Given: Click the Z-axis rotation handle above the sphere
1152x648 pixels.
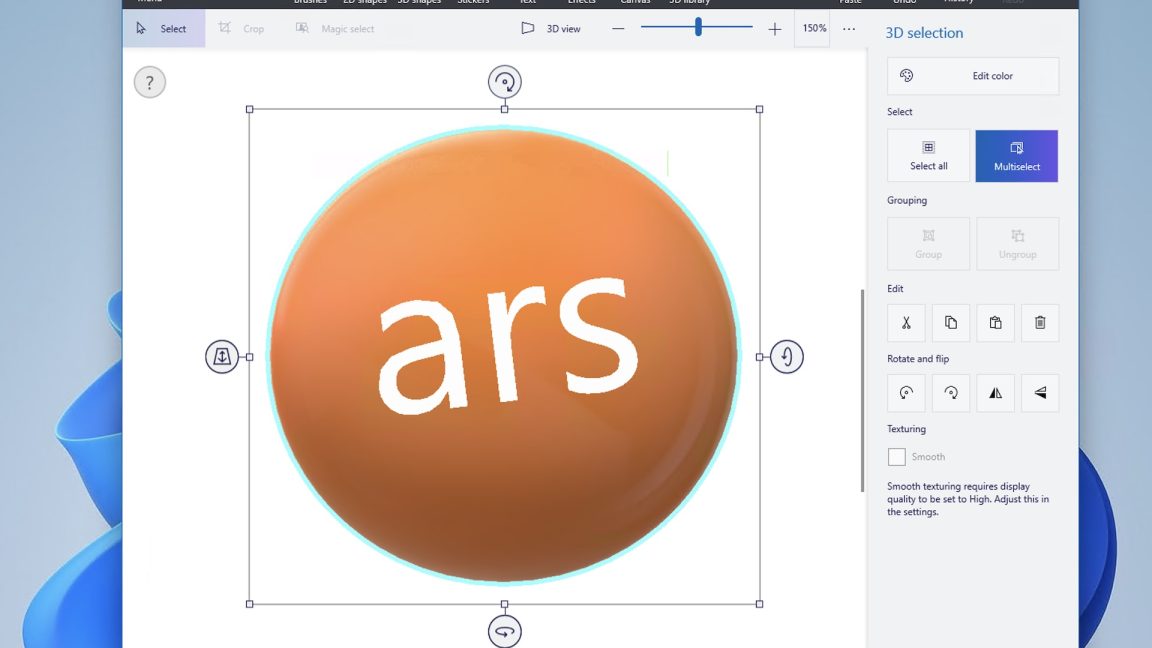Looking at the screenshot, I should 504,82.
